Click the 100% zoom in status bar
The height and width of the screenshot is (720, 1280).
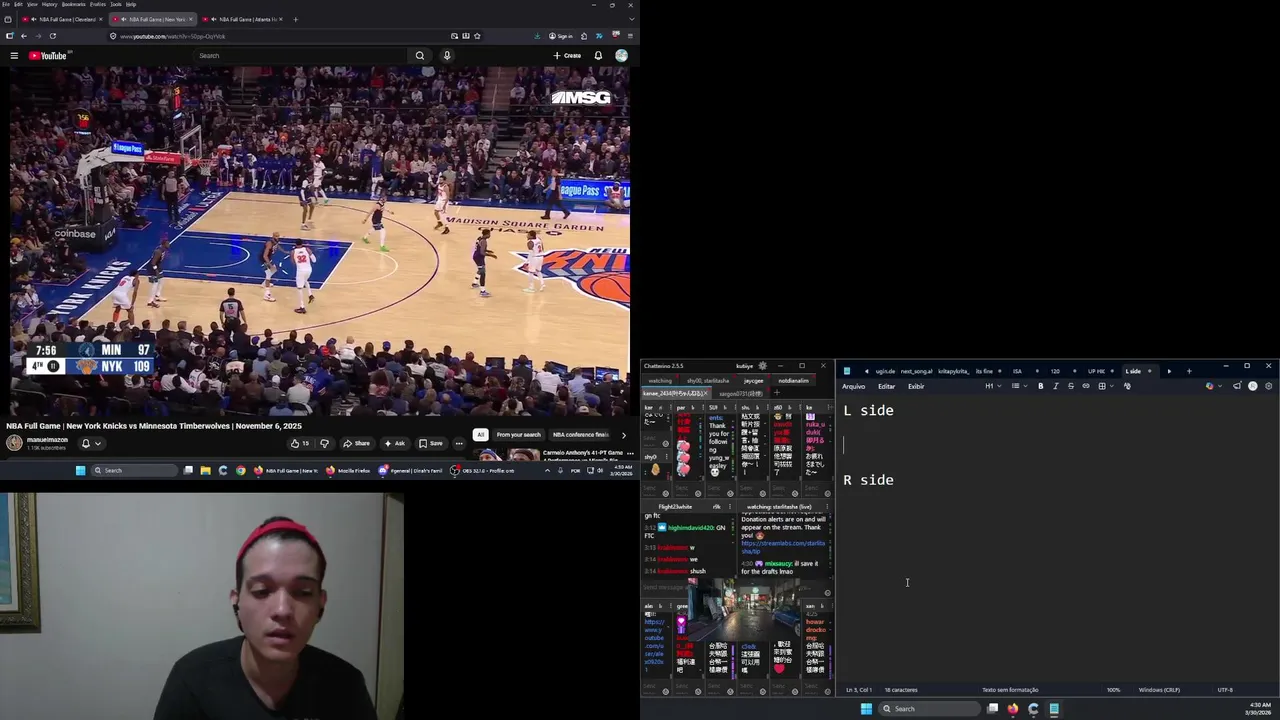point(1113,690)
